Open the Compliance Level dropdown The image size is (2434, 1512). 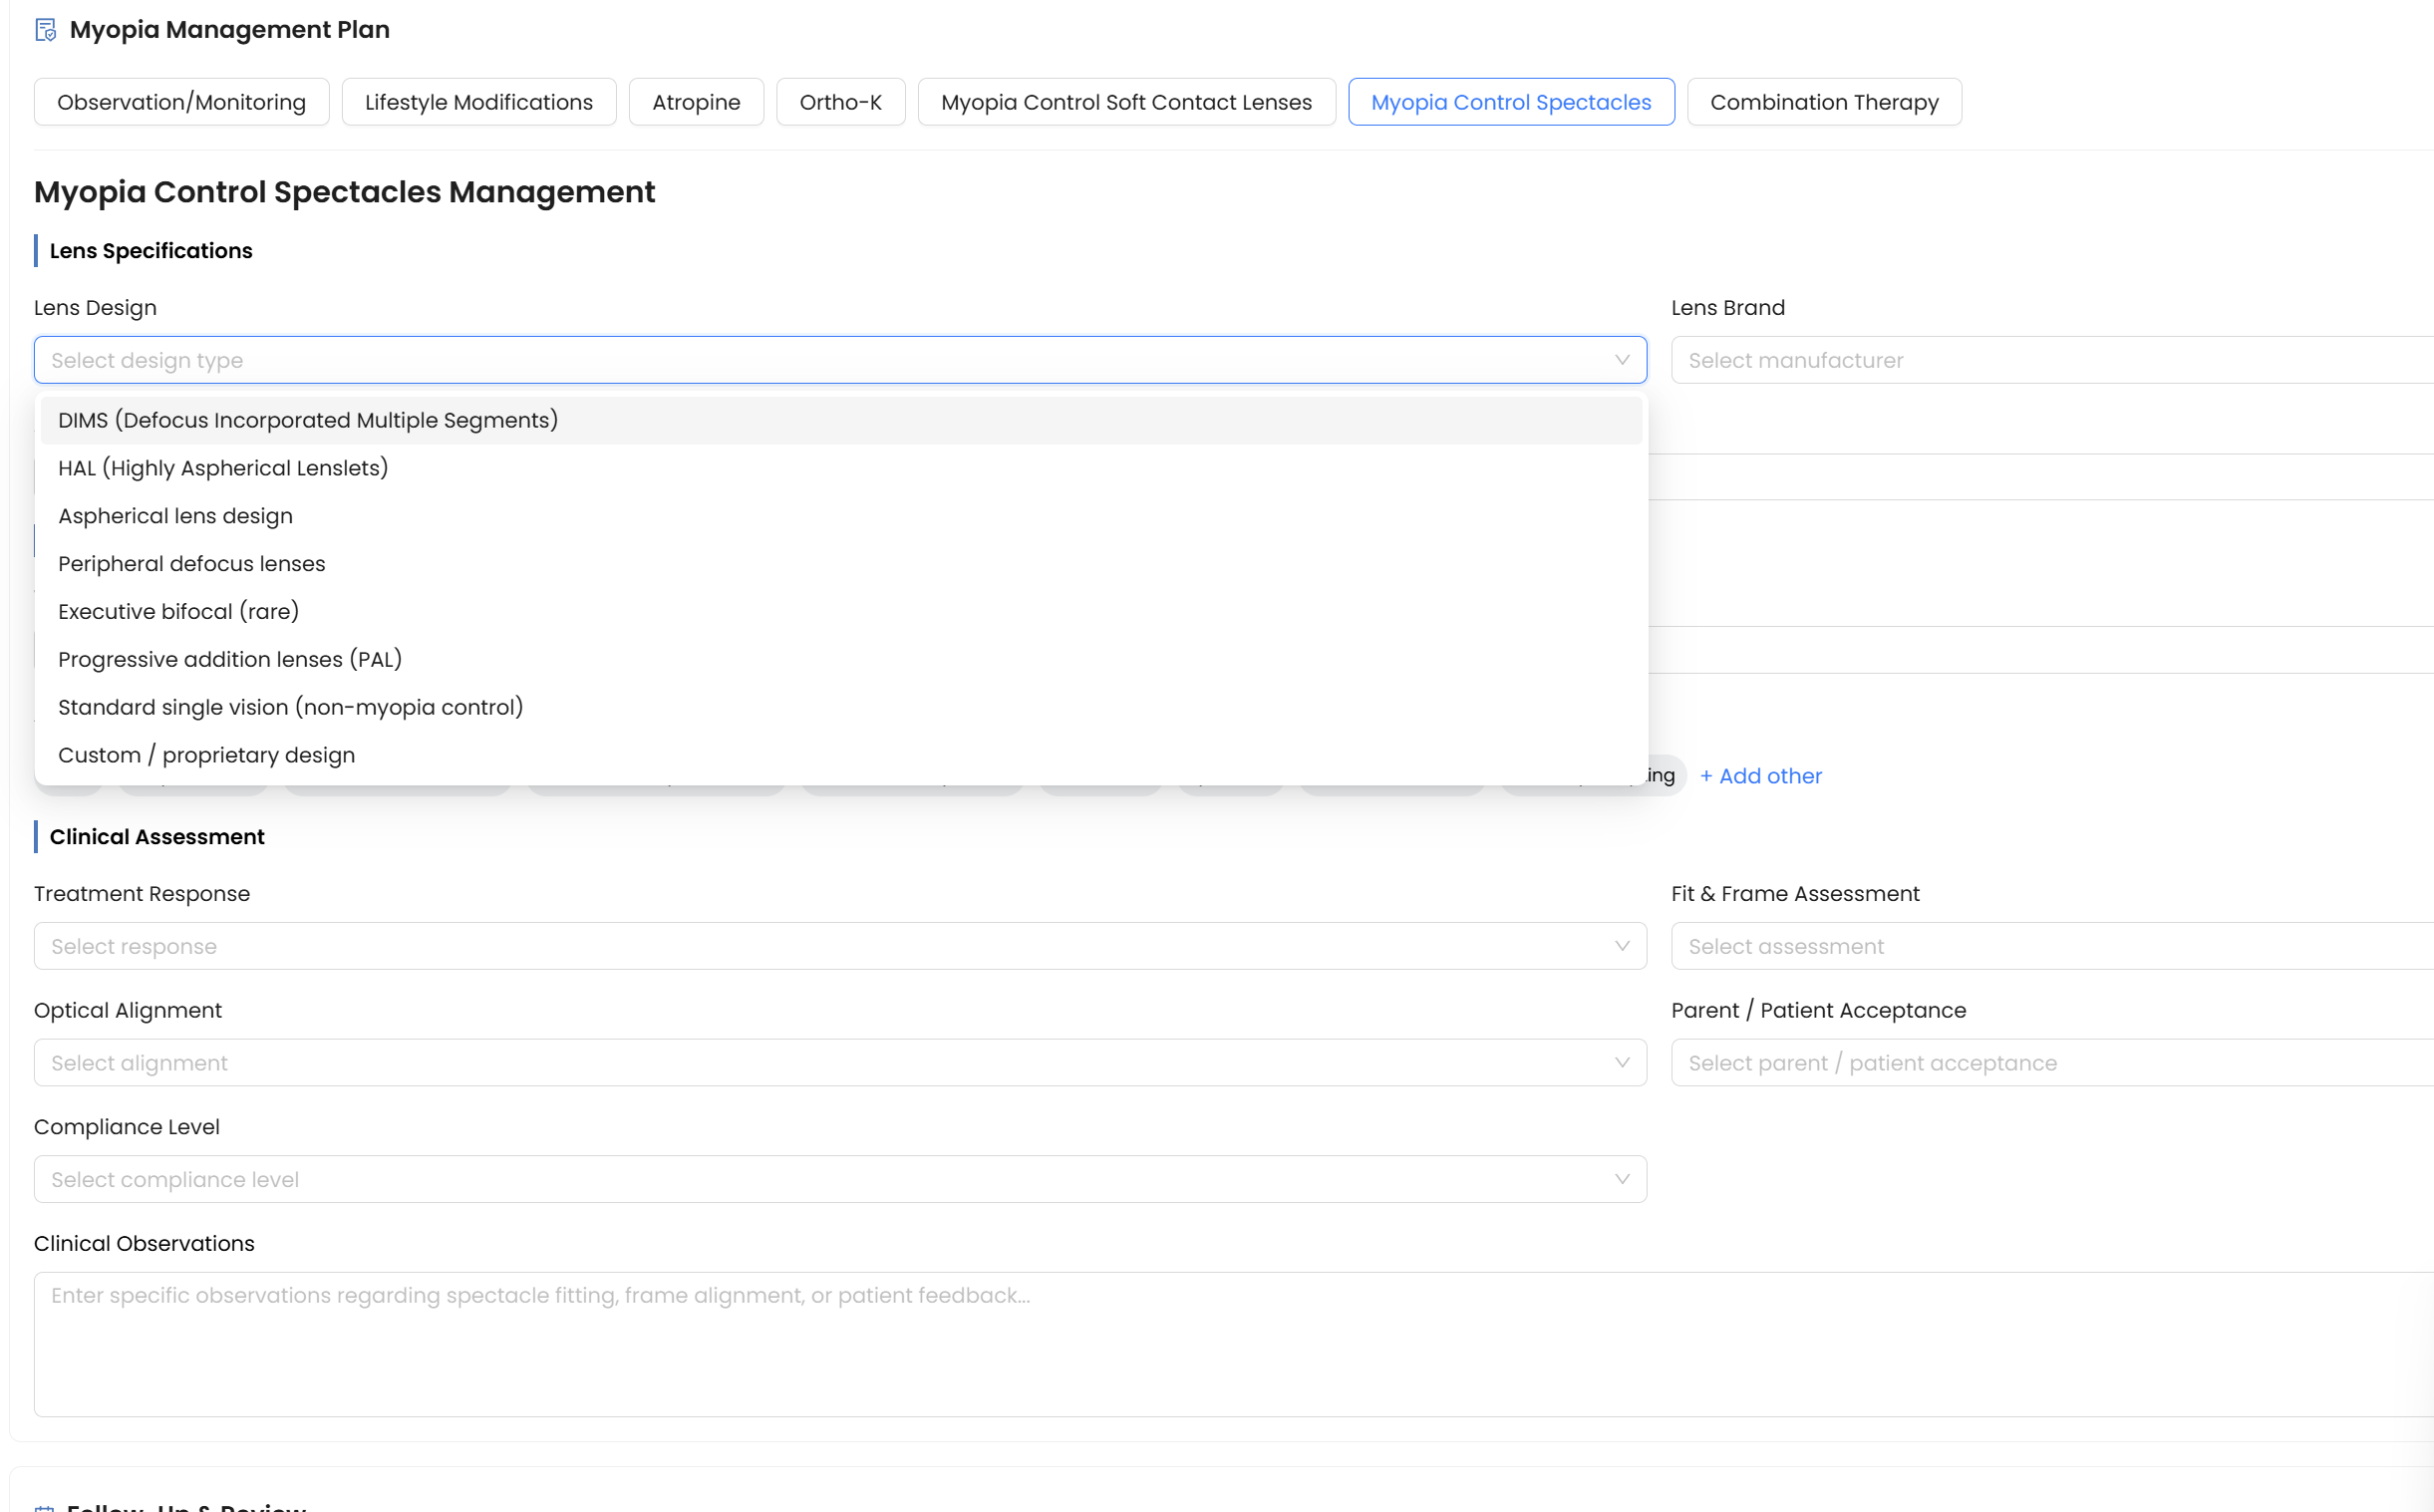point(840,1180)
